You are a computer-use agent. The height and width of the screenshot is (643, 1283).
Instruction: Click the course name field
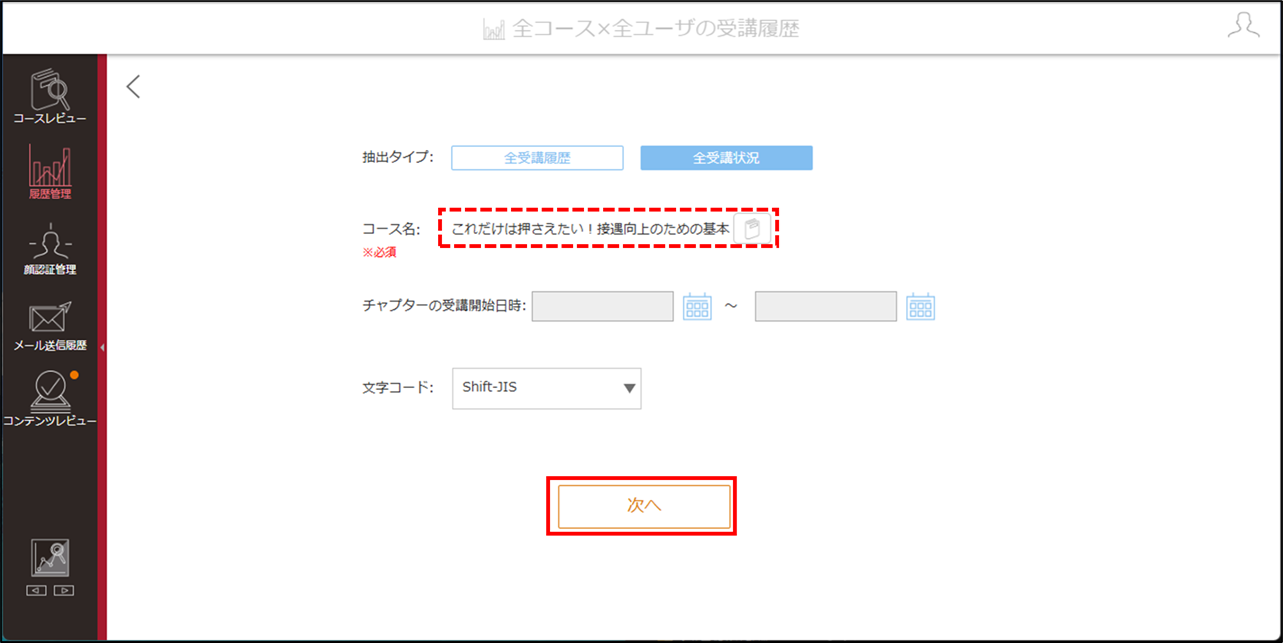point(590,229)
